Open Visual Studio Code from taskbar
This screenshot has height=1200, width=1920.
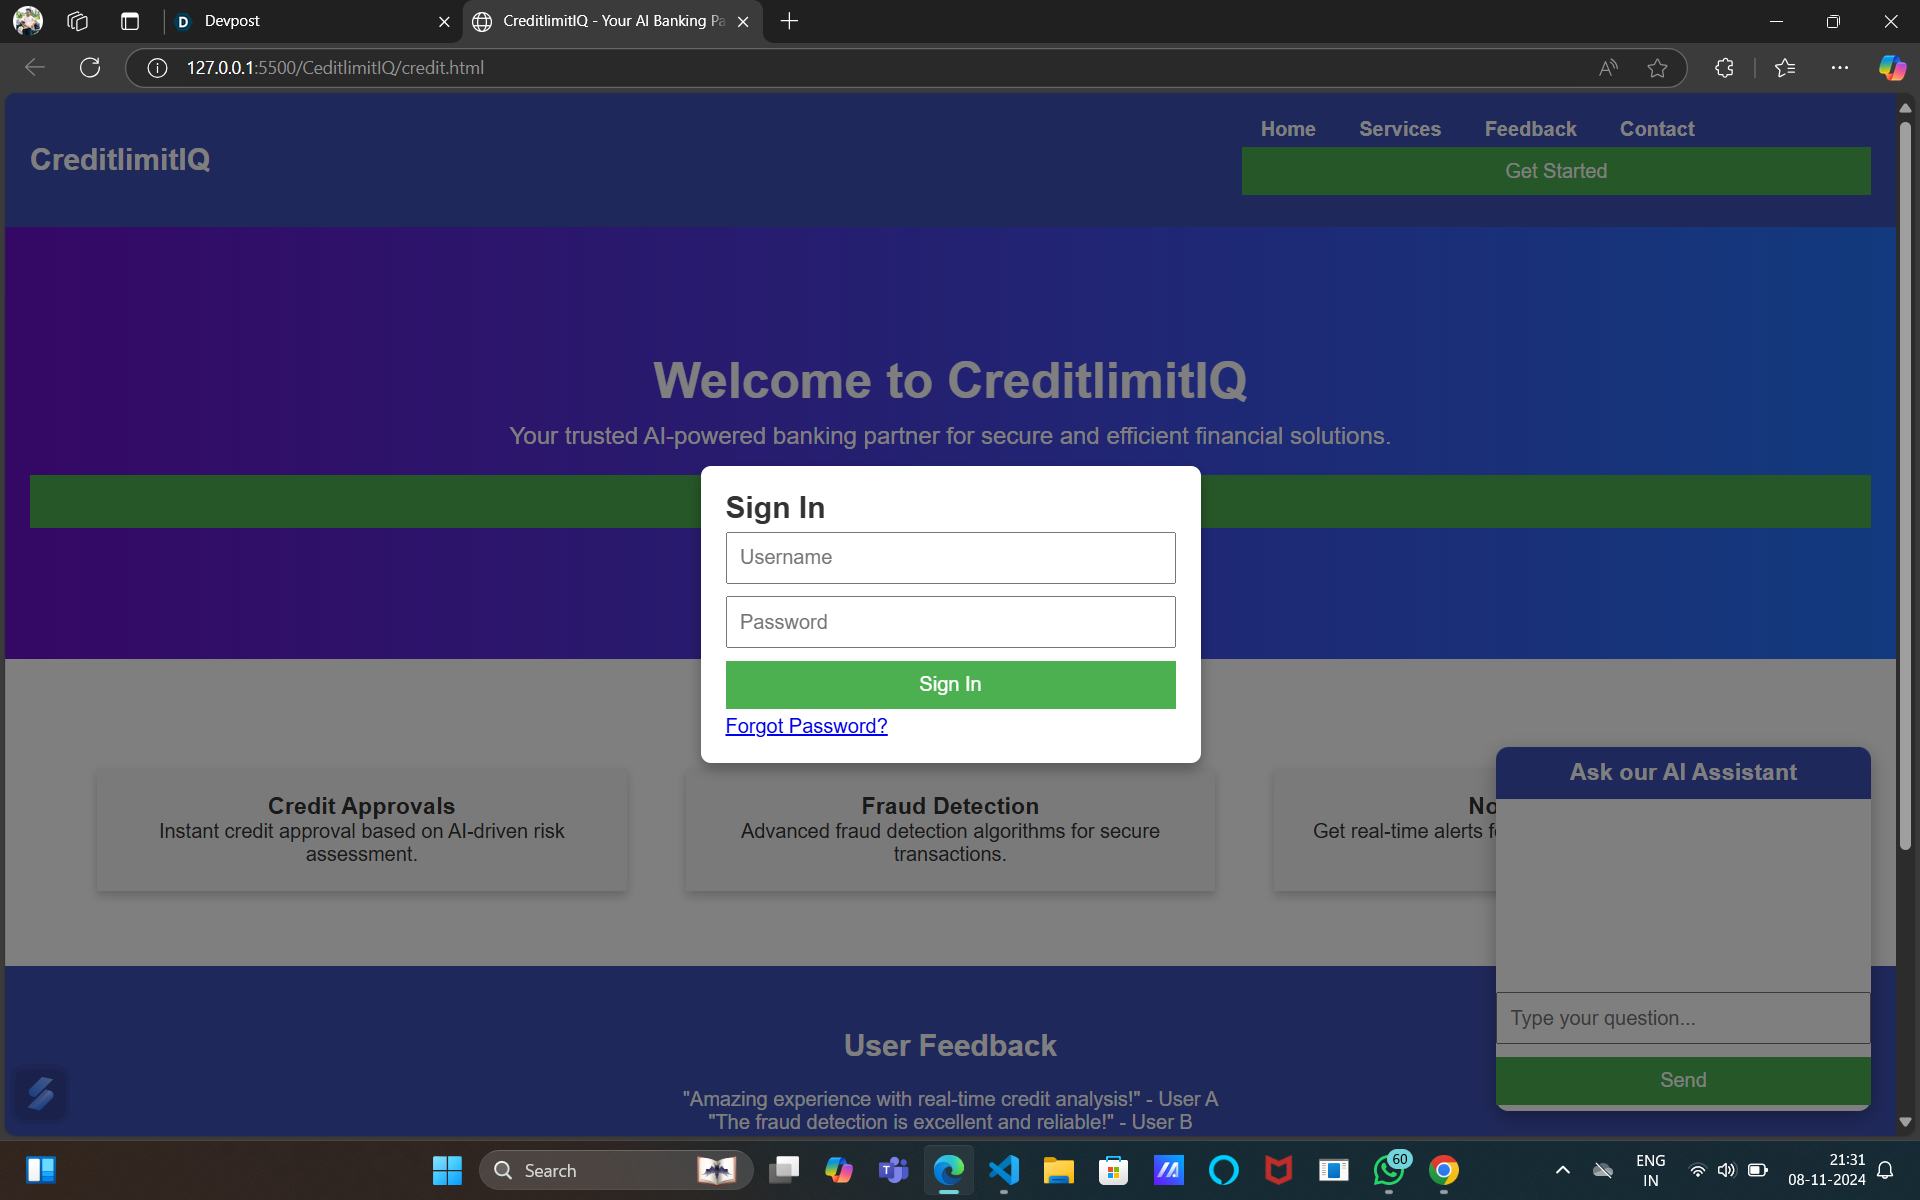[x=1003, y=1170]
